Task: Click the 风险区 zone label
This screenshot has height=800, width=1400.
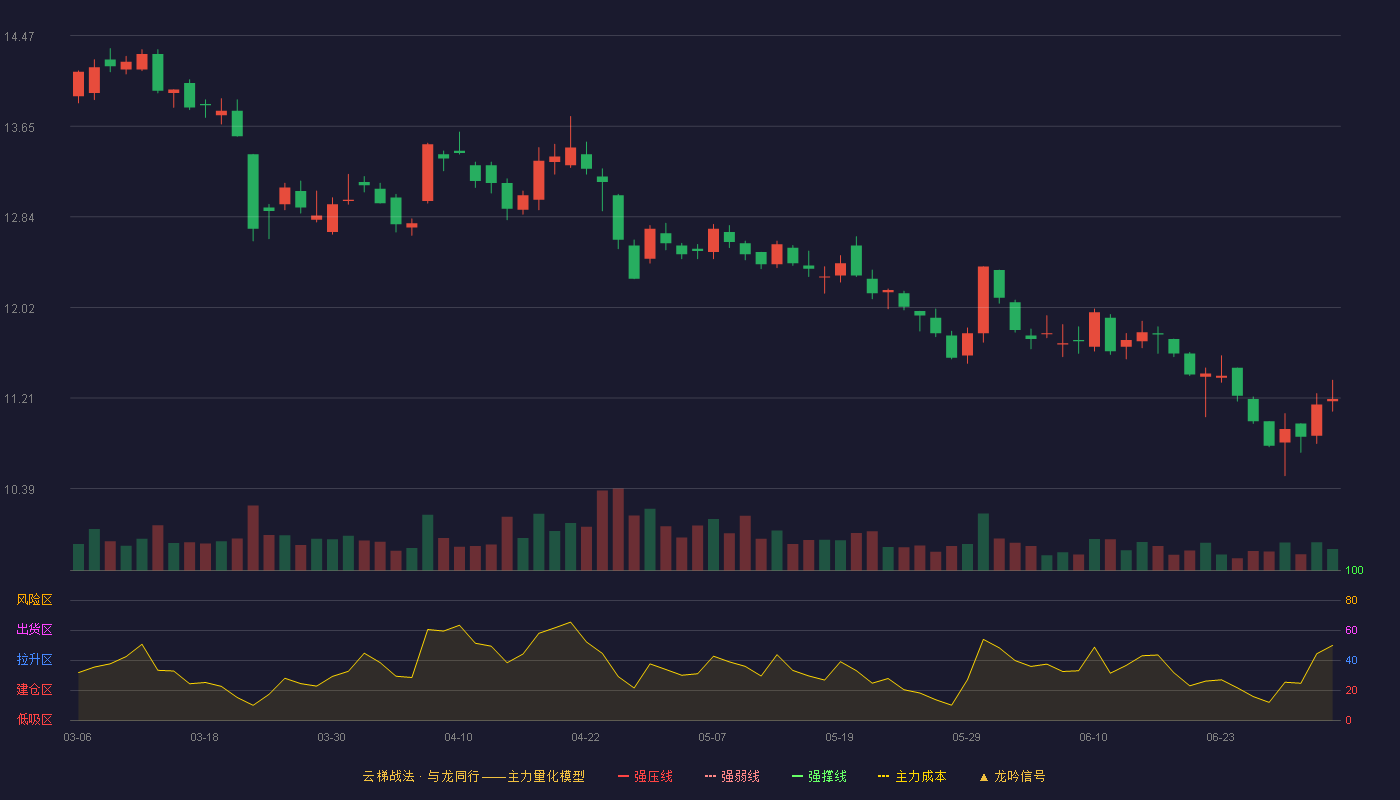Action: point(34,600)
